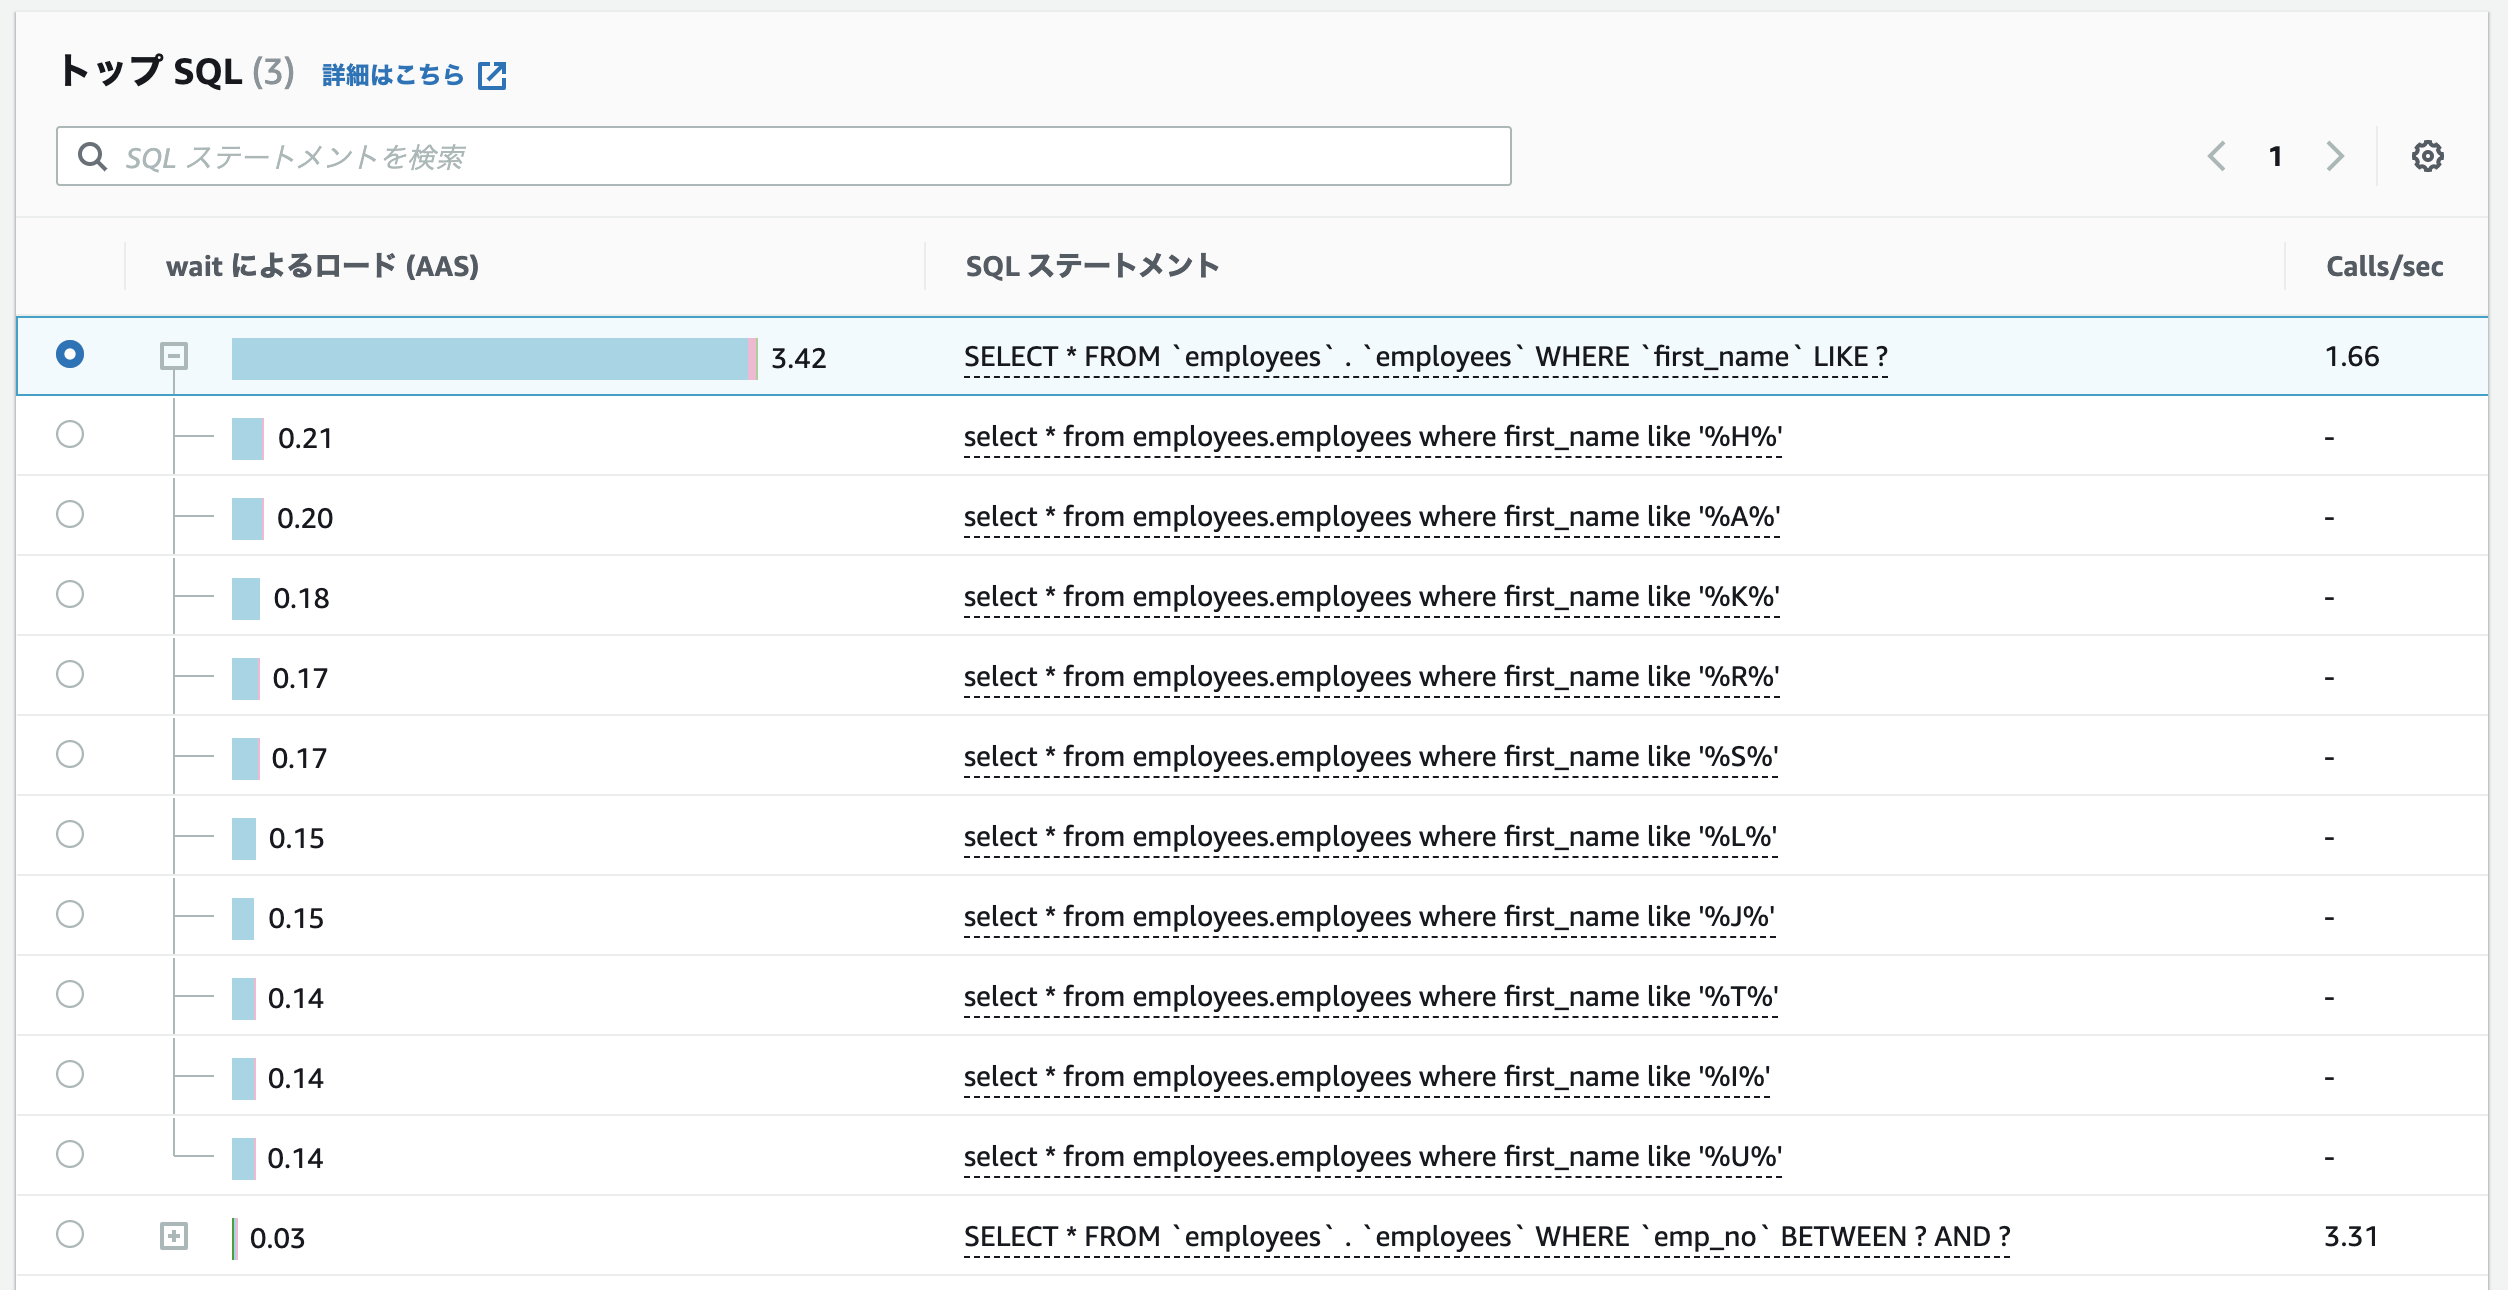The image size is (2508, 1290).
Task: Click the Calls/sec column header
Action: tap(2384, 266)
